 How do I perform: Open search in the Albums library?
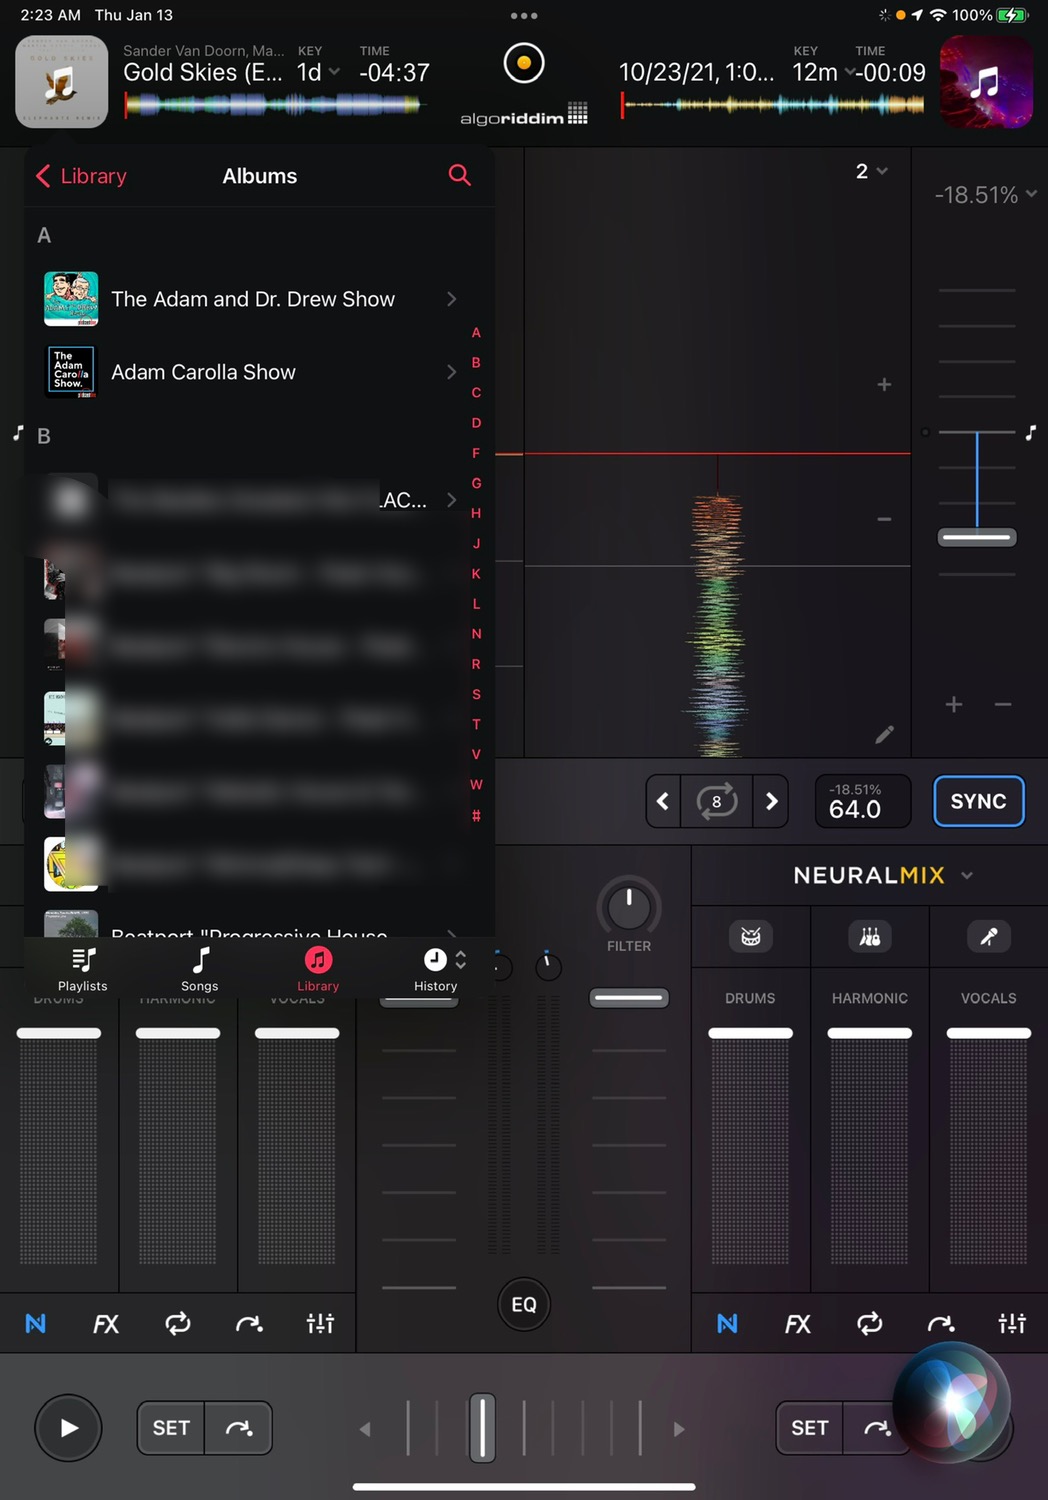459,175
